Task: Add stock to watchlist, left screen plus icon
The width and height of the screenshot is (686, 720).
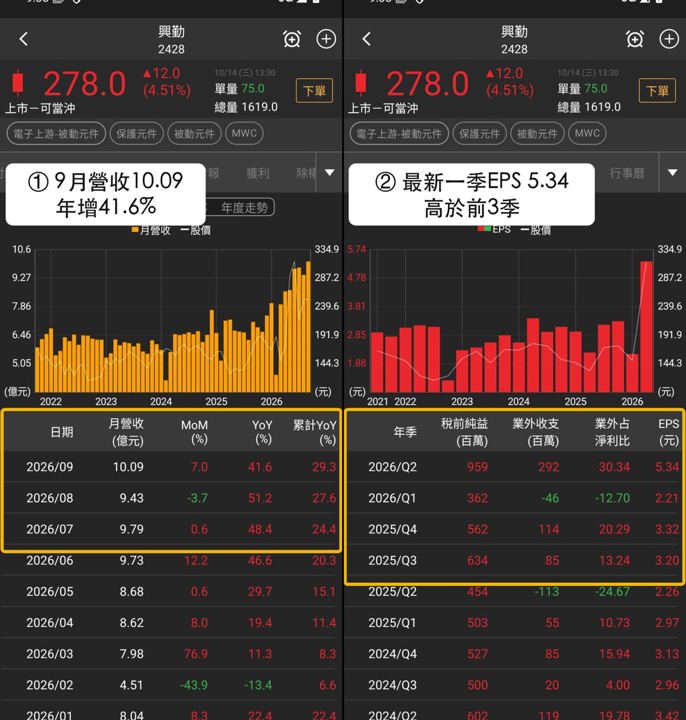Action: click(326, 39)
